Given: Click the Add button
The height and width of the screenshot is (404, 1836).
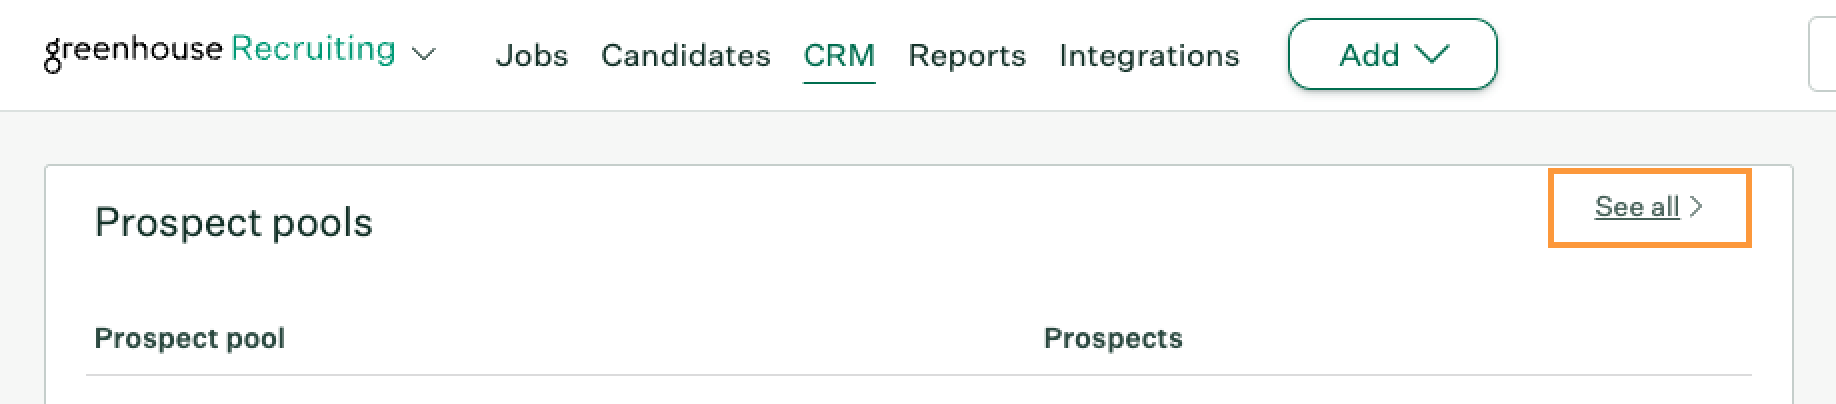Looking at the screenshot, I should click(1392, 54).
